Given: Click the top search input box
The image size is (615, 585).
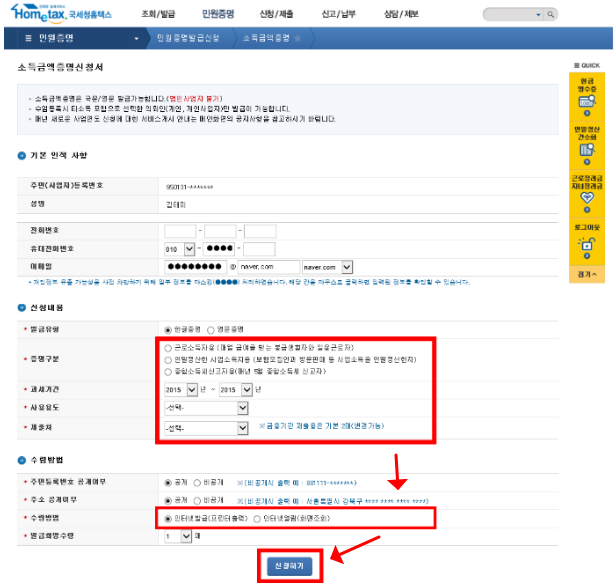Looking at the screenshot, I should tap(509, 15).
